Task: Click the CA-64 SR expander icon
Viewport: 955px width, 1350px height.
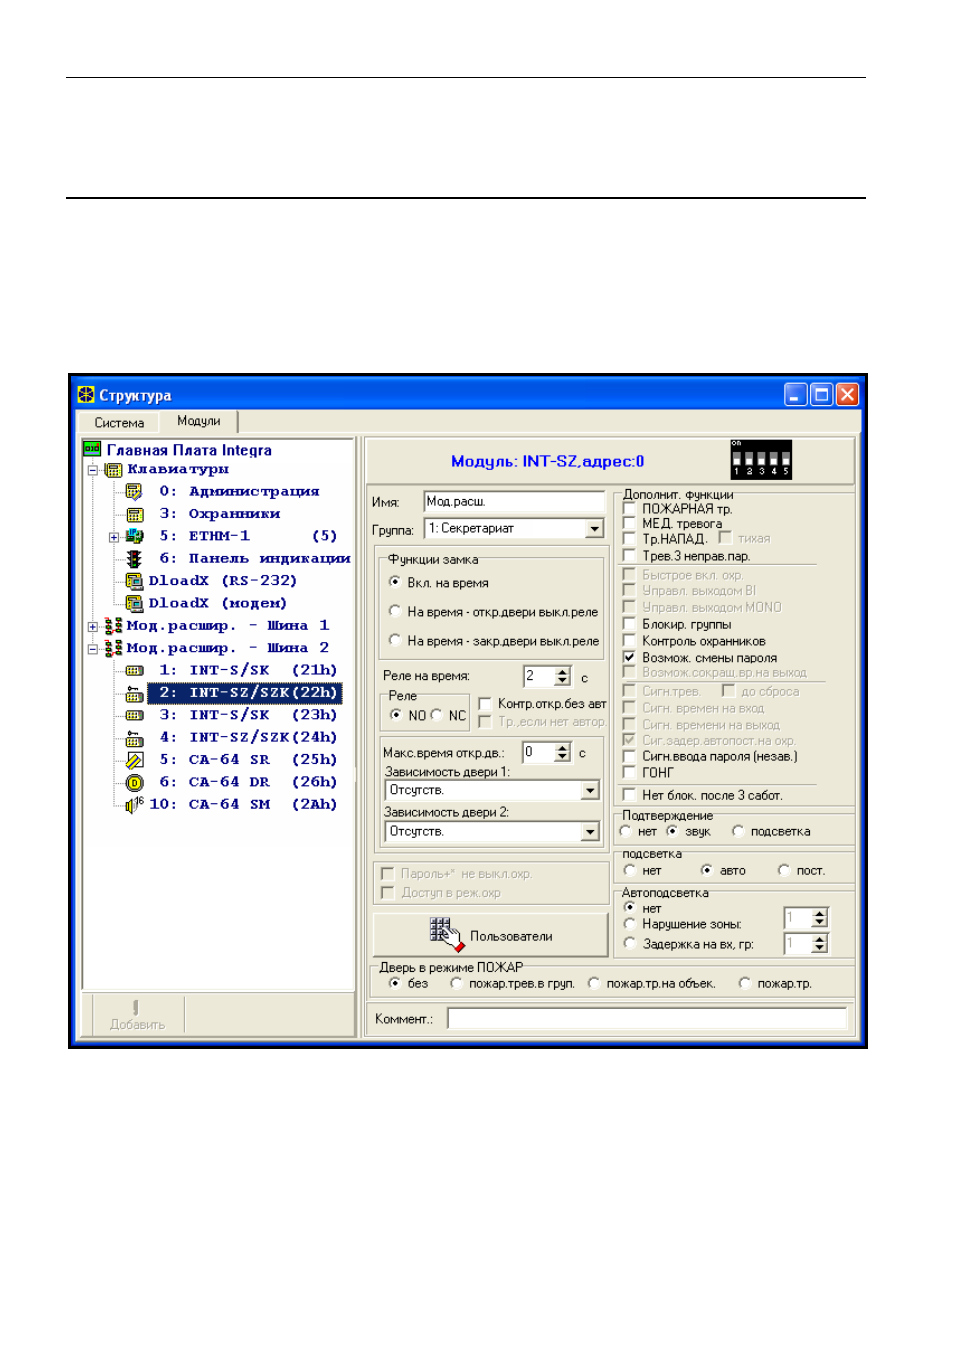Action: click(134, 760)
